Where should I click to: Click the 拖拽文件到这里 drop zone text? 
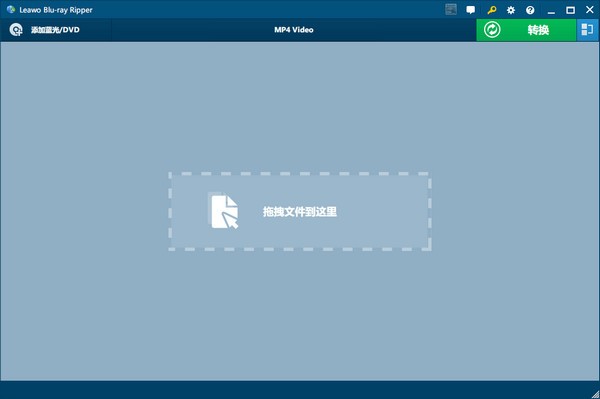[300, 212]
